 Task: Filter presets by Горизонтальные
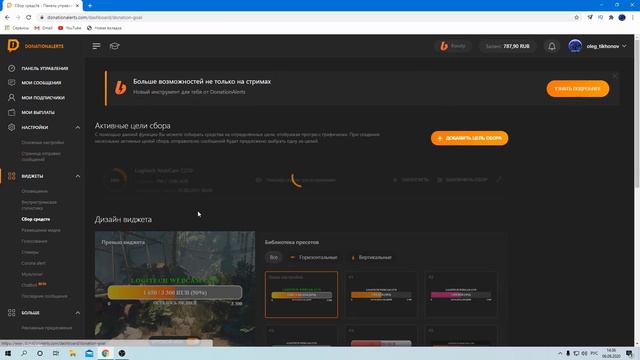point(314,257)
